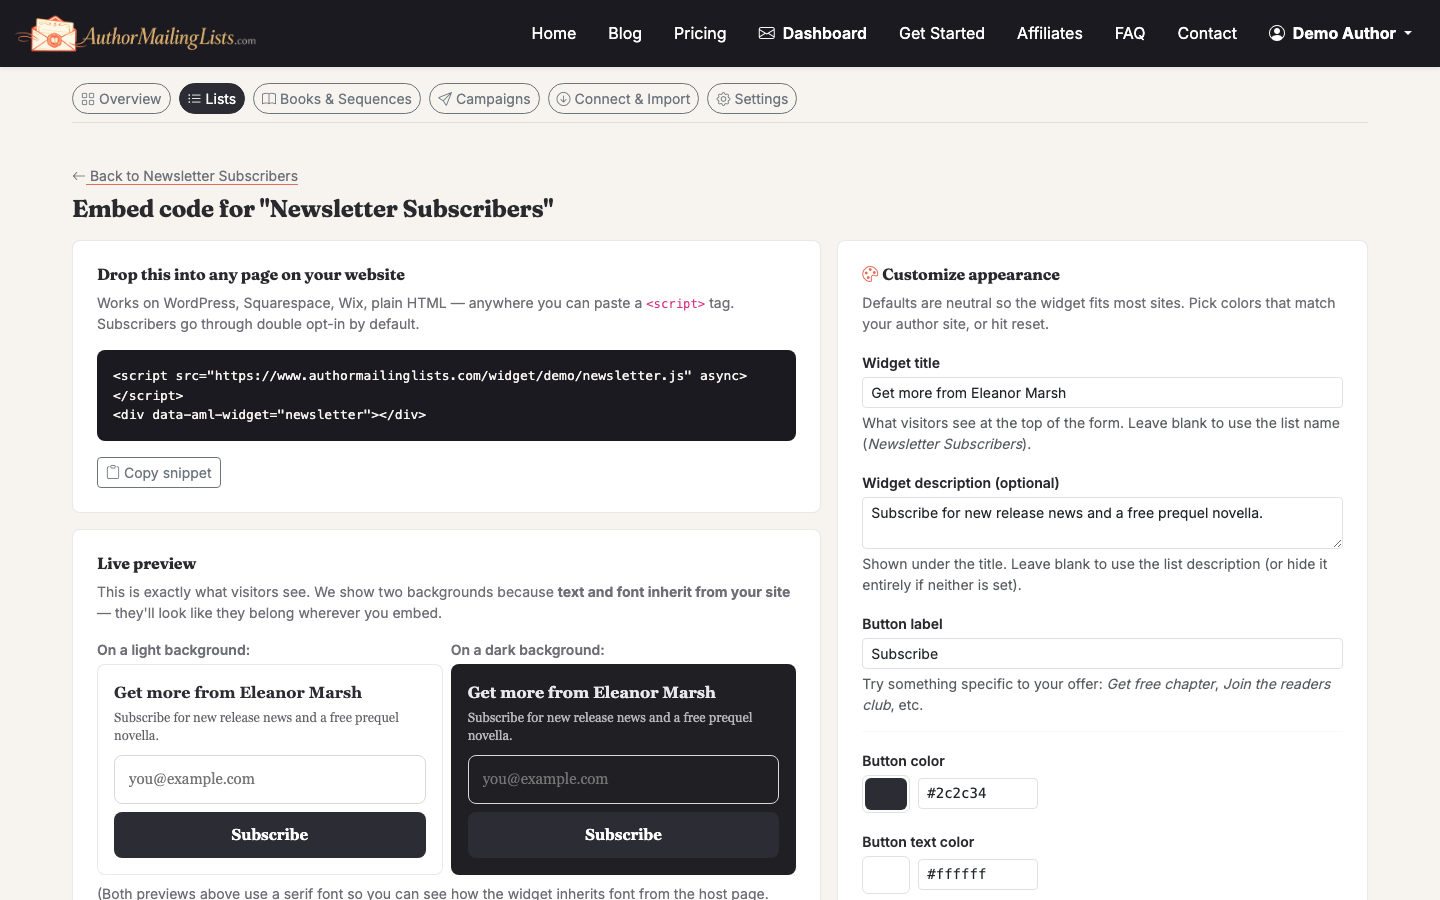Click the Dashboard envelope icon in navbar

click(767, 33)
